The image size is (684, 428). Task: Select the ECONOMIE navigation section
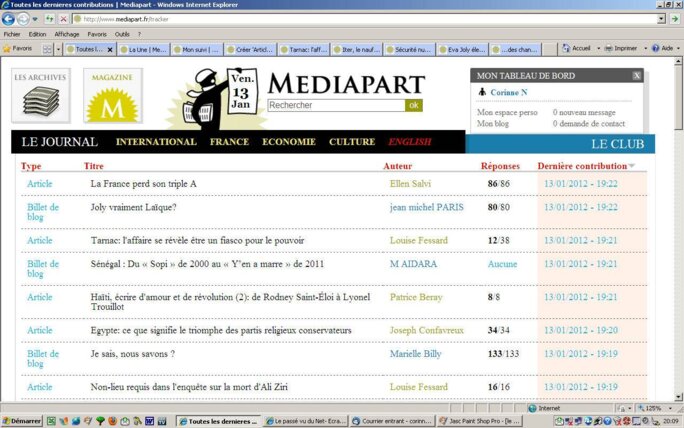coord(288,142)
